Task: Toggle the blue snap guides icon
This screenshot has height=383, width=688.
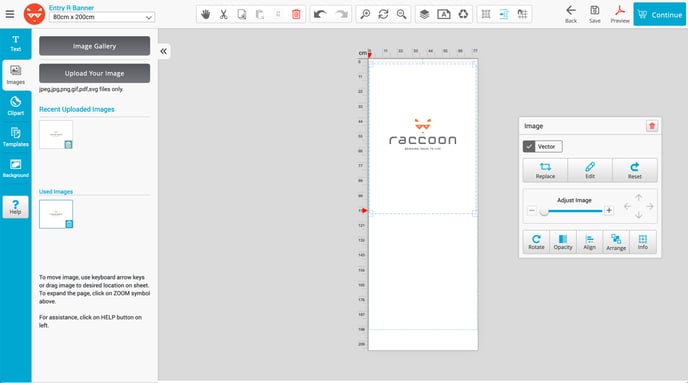Action: [504, 14]
